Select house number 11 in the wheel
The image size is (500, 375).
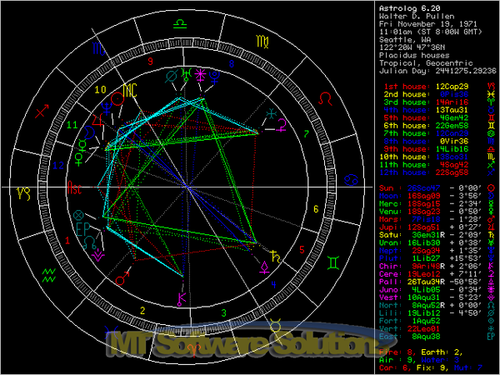(x=72, y=125)
